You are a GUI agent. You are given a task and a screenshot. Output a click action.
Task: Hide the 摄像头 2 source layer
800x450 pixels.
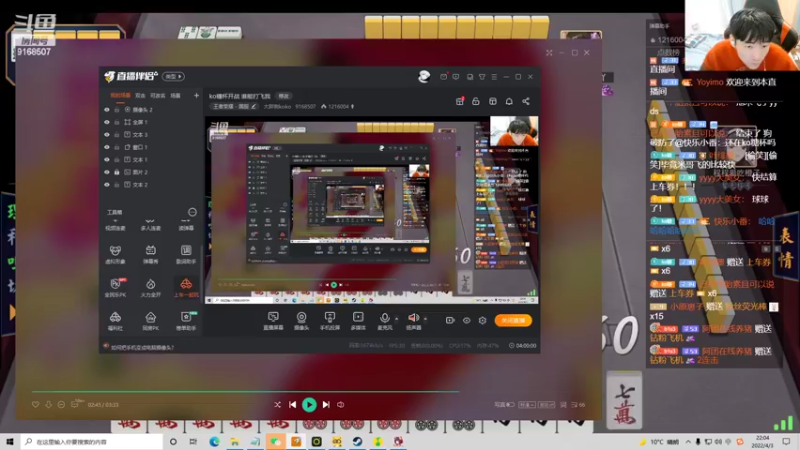coord(107,110)
